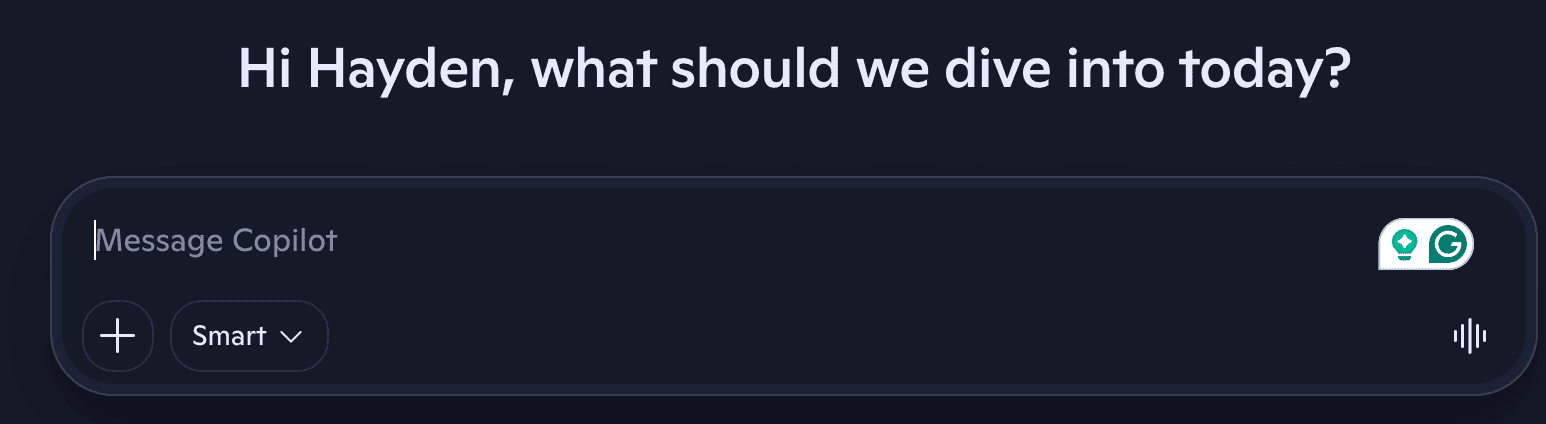Click the greeting heading text

(795, 69)
